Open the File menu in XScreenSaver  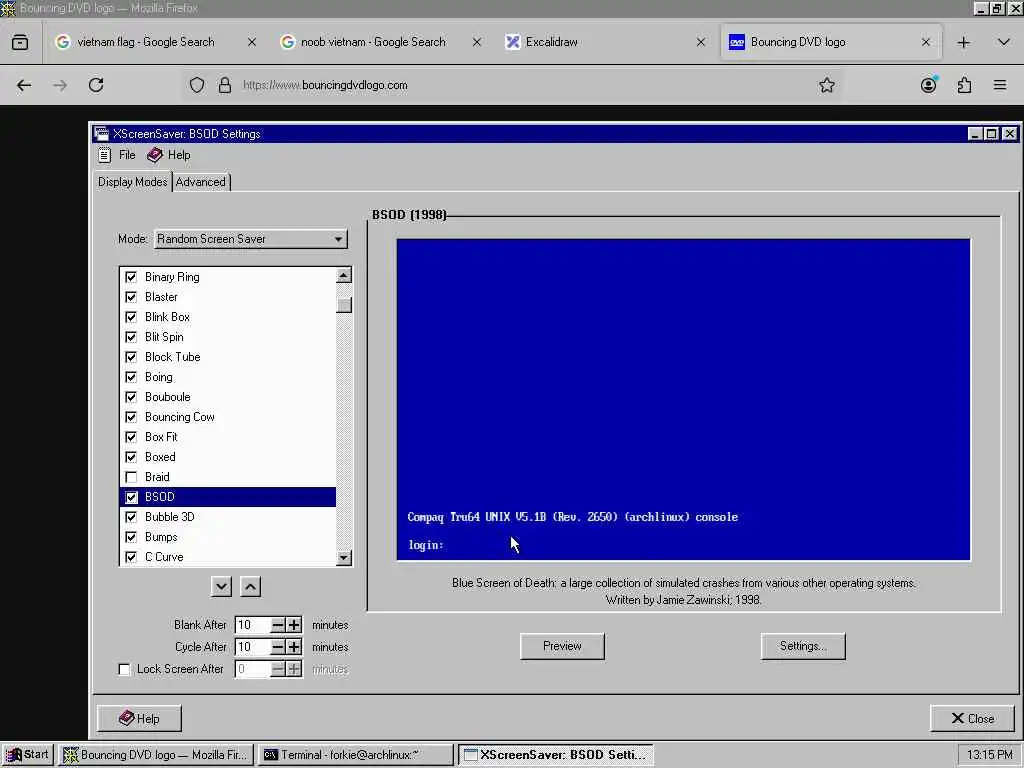pos(118,155)
